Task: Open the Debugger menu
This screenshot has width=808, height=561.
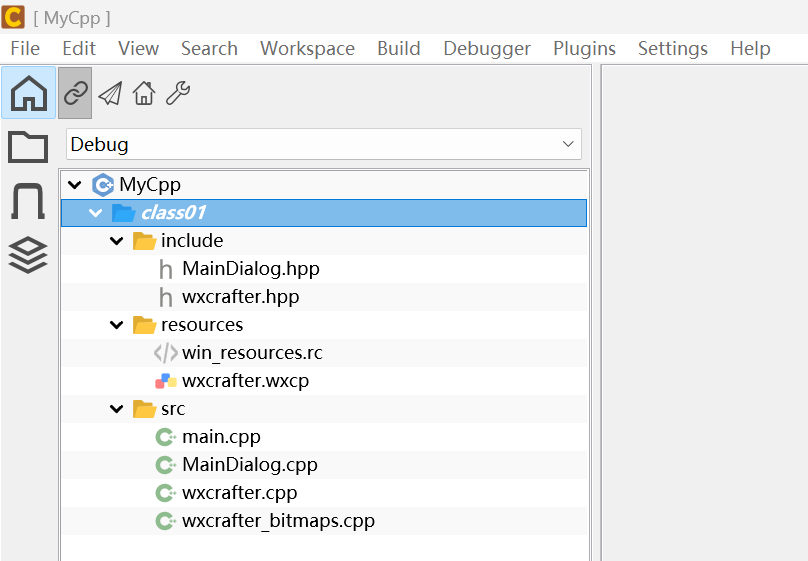Action: [x=487, y=48]
